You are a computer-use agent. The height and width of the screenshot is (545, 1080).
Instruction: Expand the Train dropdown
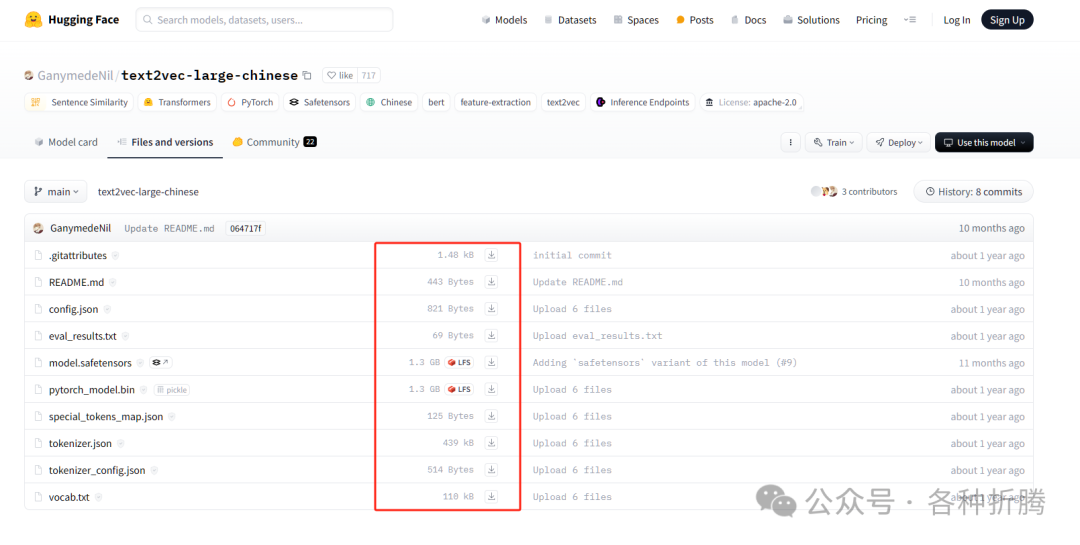point(833,143)
